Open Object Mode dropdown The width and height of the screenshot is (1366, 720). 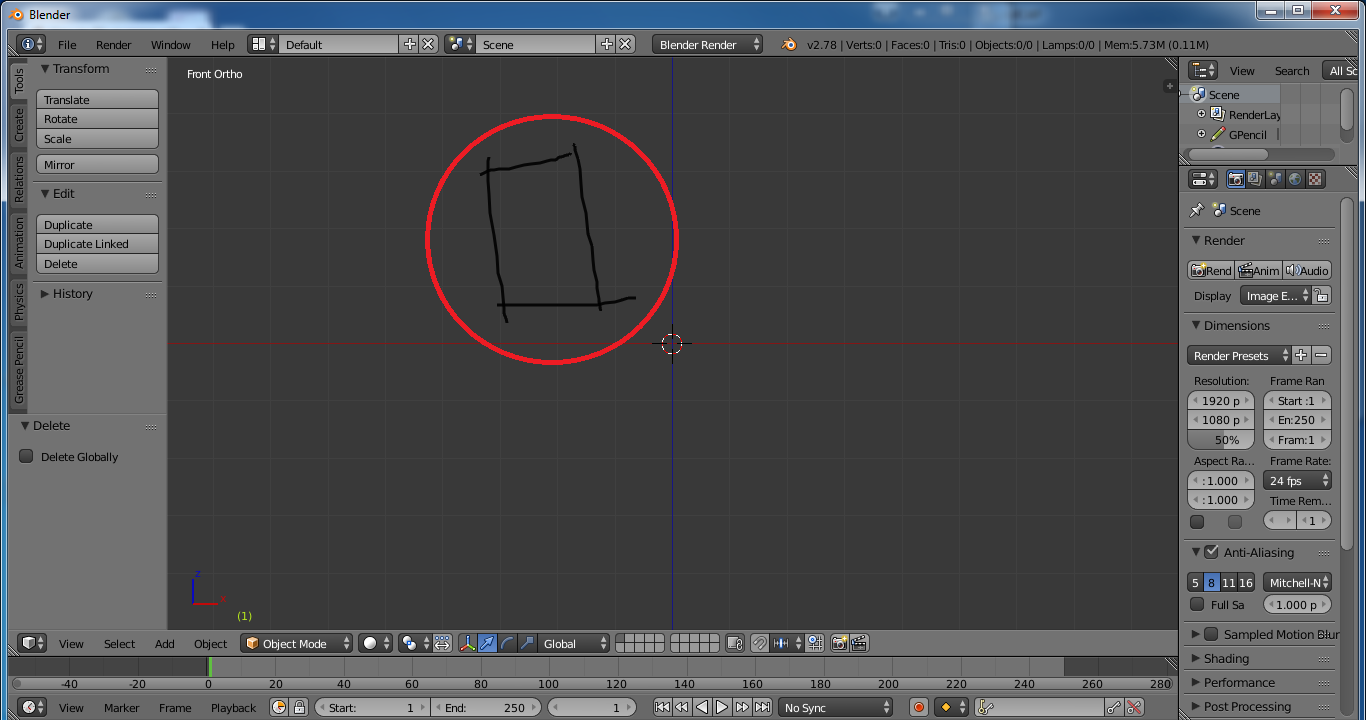click(x=297, y=643)
